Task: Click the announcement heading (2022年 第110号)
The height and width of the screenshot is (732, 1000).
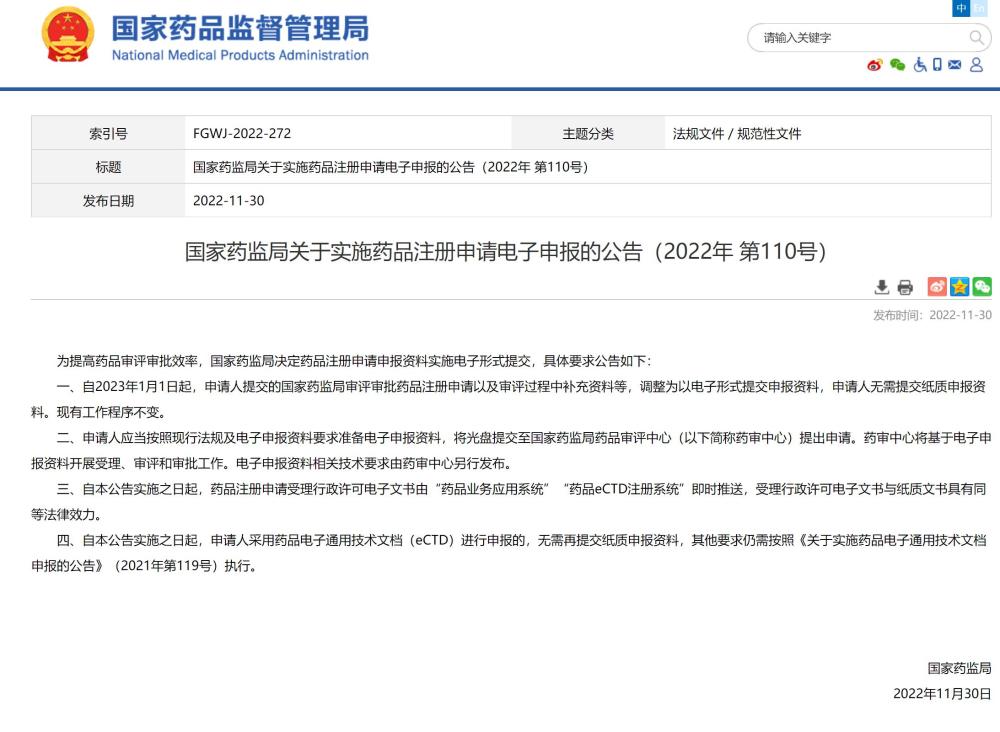Action: point(506,251)
